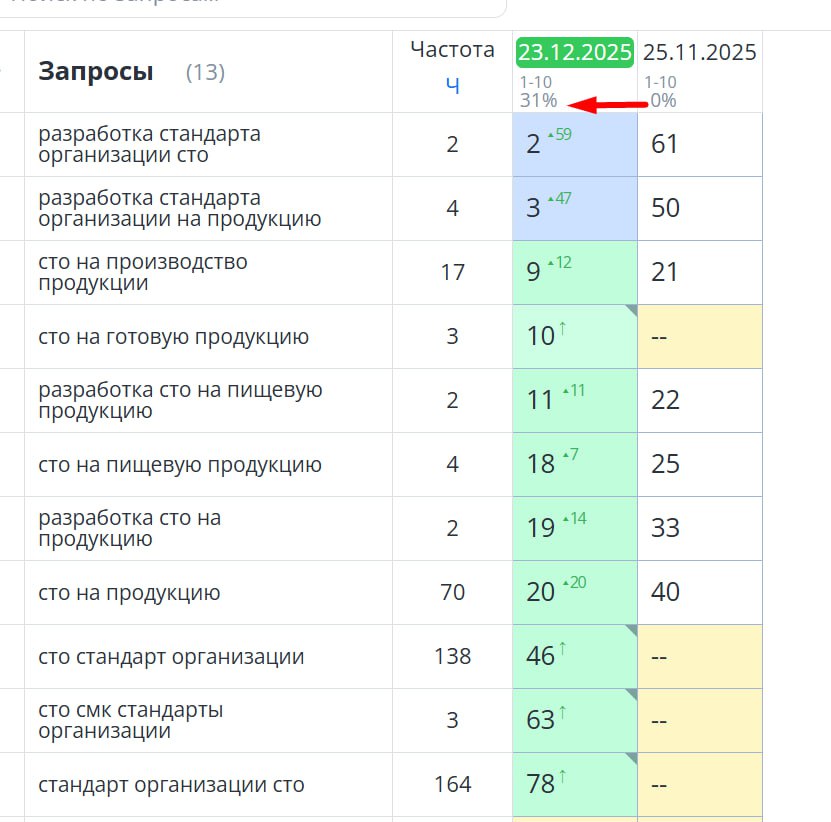Click the +47 growth indicator beside position 3
Image resolution: width=831 pixels, height=822 pixels.
(x=560, y=199)
